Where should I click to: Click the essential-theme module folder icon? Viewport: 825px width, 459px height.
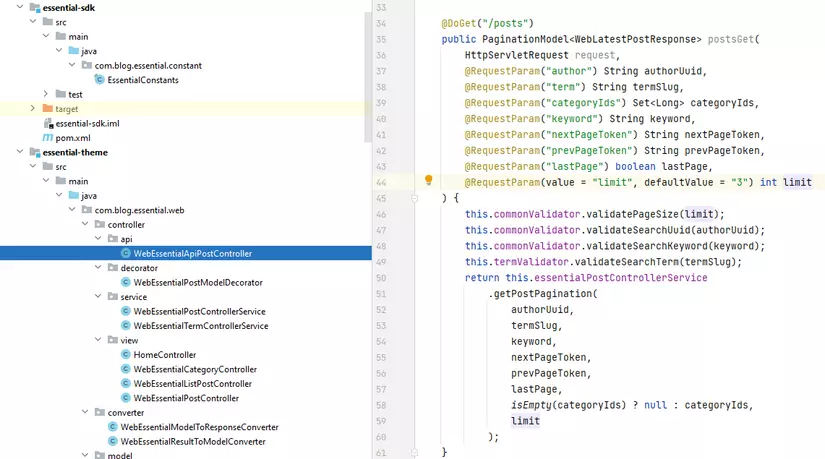(x=33, y=152)
